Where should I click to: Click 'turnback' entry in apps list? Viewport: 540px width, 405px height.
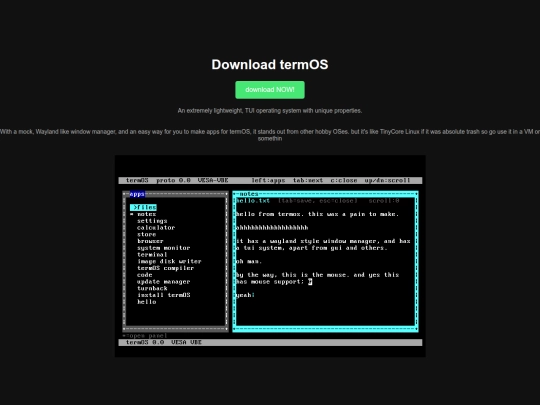click(x=152, y=288)
